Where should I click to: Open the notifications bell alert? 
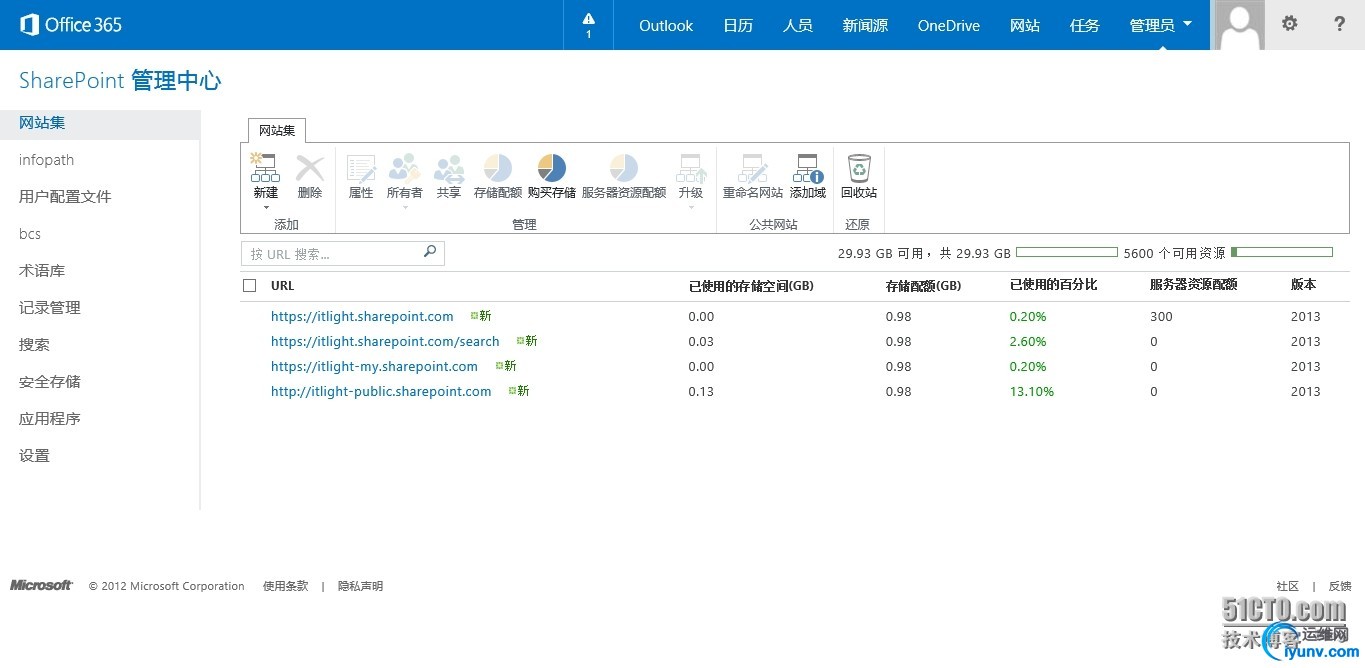(x=588, y=25)
